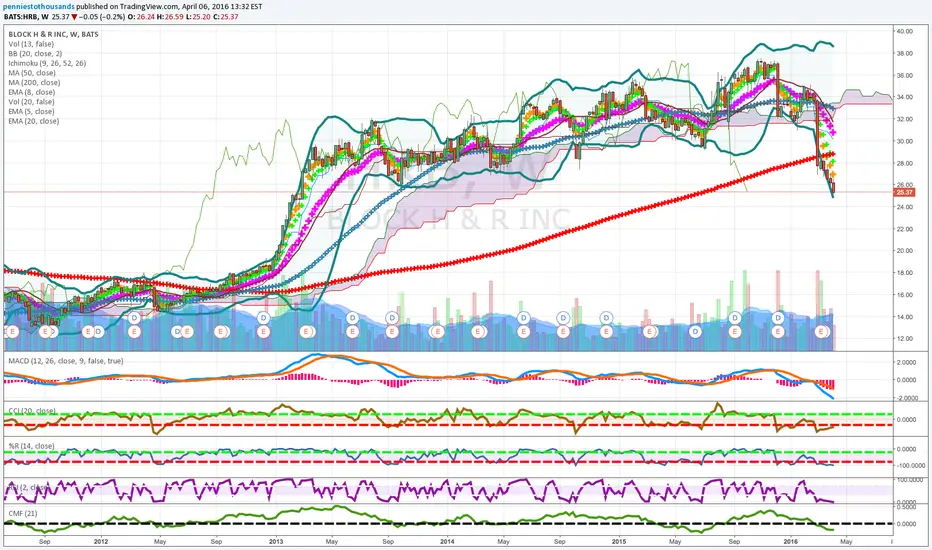Click the 12.00 price axis label
The height and width of the screenshot is (550, 932).
pos(905,339)
